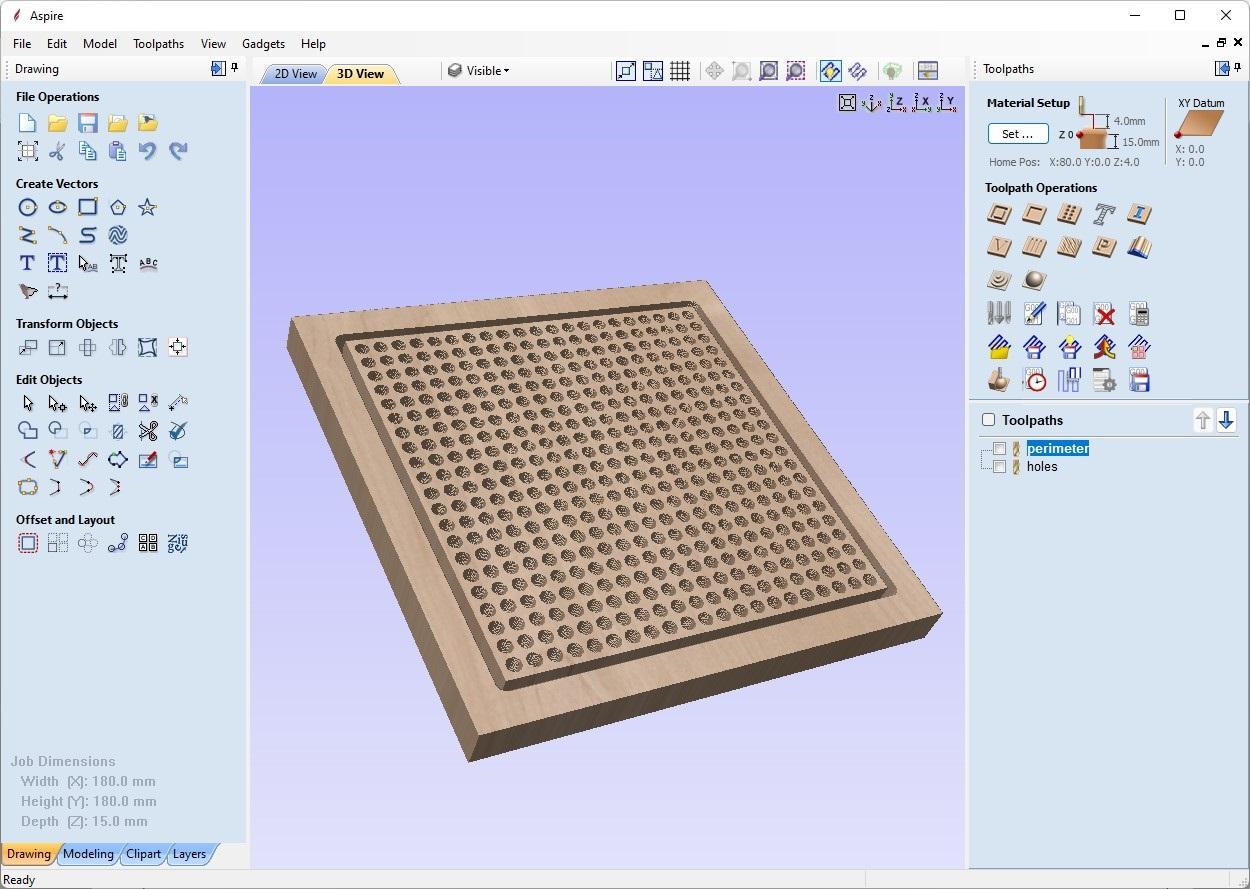Screen dimensions: 1250x889
Task: Choose the Draw Text tool
Action: 28,263
